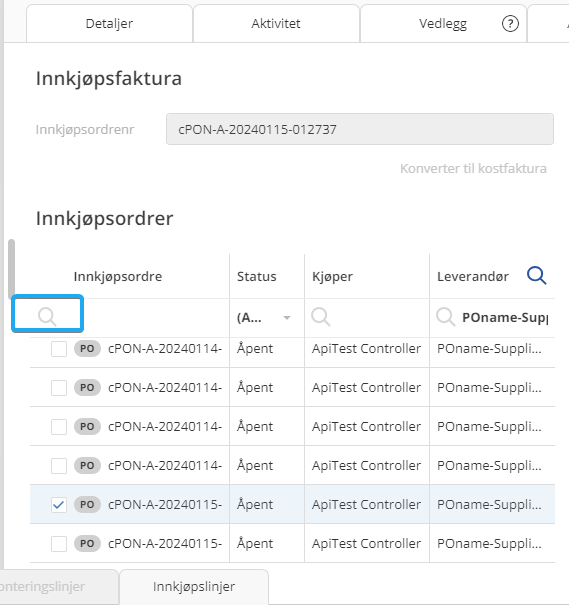Uncheck the selected cPON-A-20240115 order checkbox
This screenshot has width=569, height=605.
click(59, 504)
